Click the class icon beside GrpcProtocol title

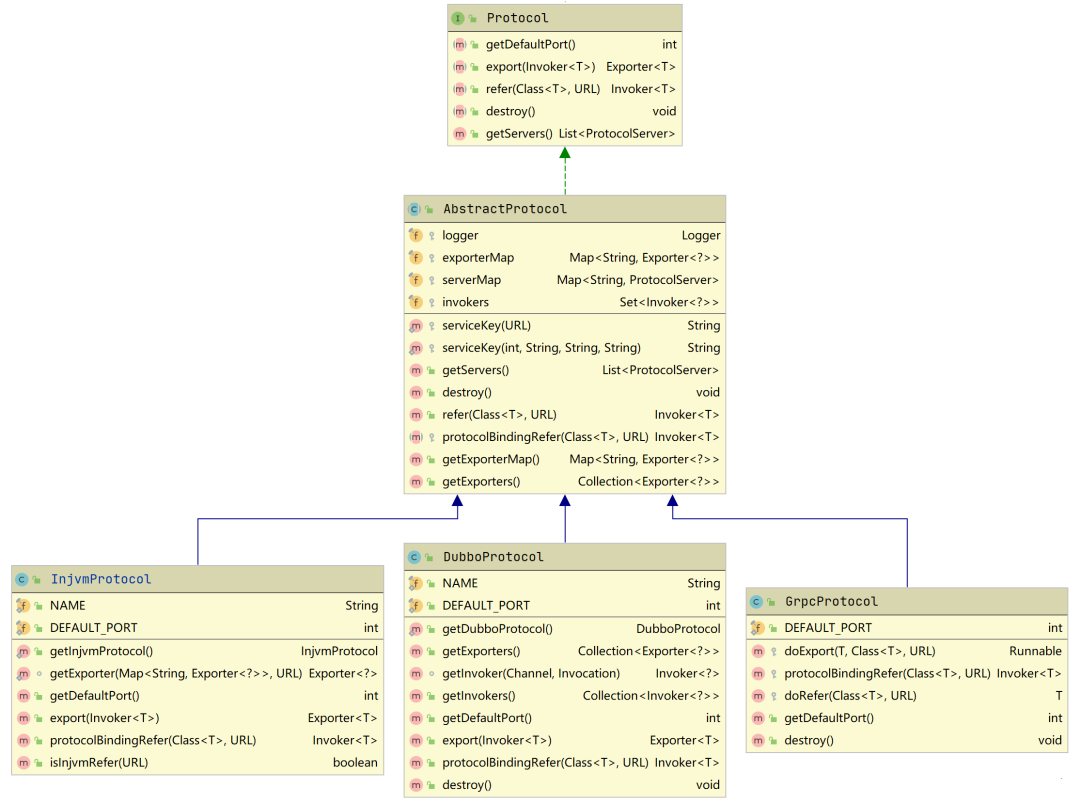[756, 602]
